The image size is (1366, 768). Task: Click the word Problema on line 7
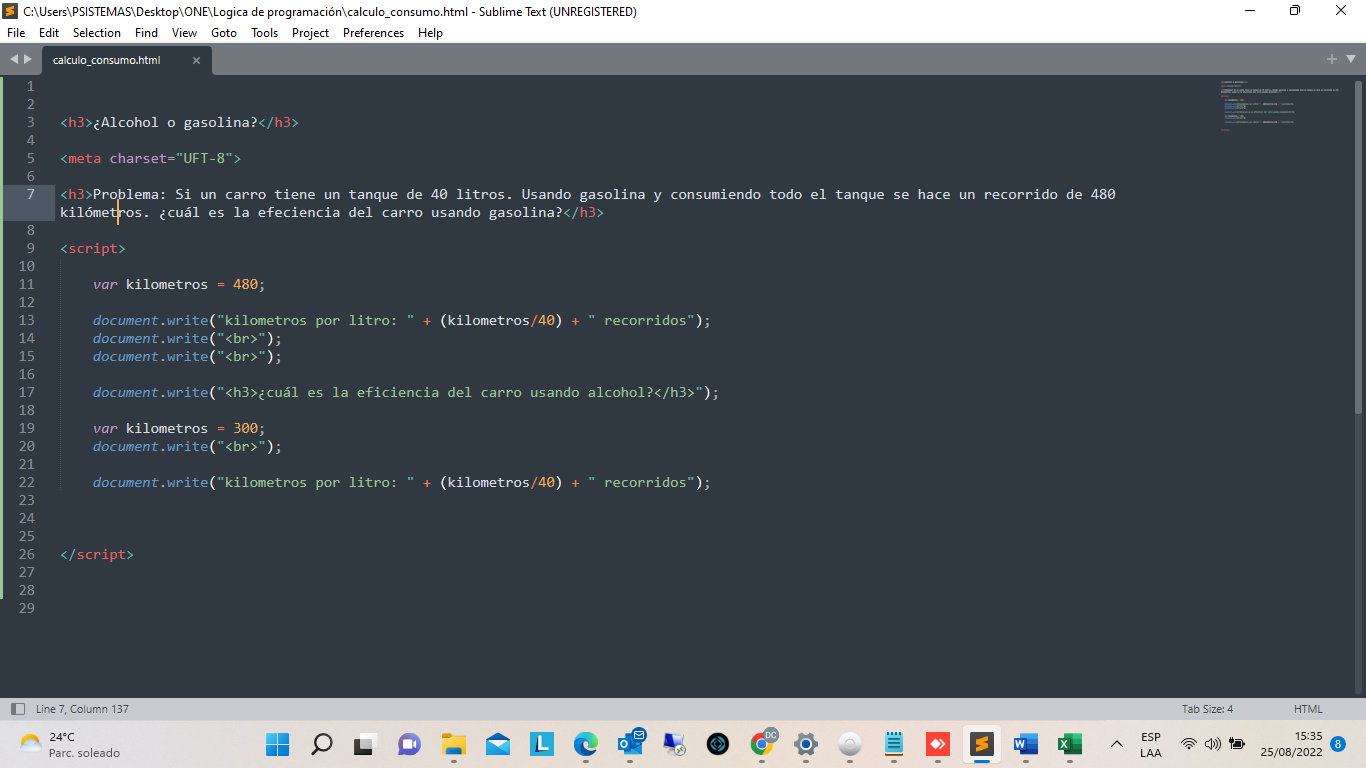point(126,194)
